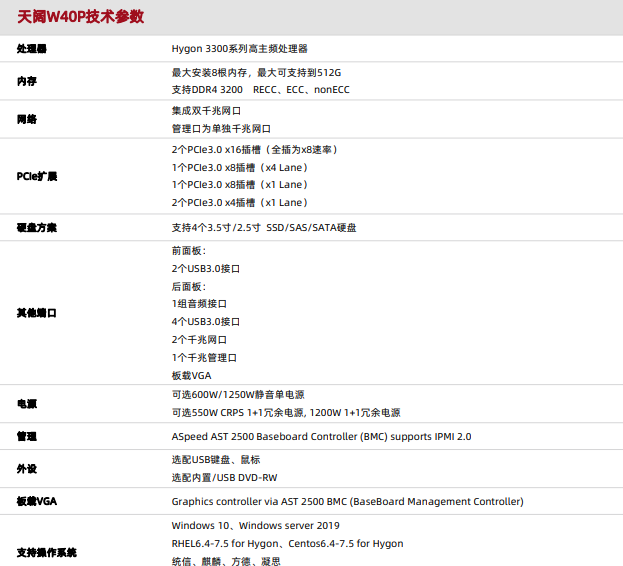Select '集成双千兆网口' text
The height and width of the screenshot is (566, 623).
coord(206,111)
